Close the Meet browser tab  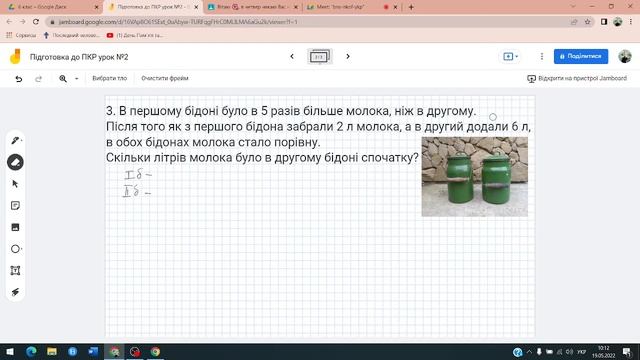(395, 7)
